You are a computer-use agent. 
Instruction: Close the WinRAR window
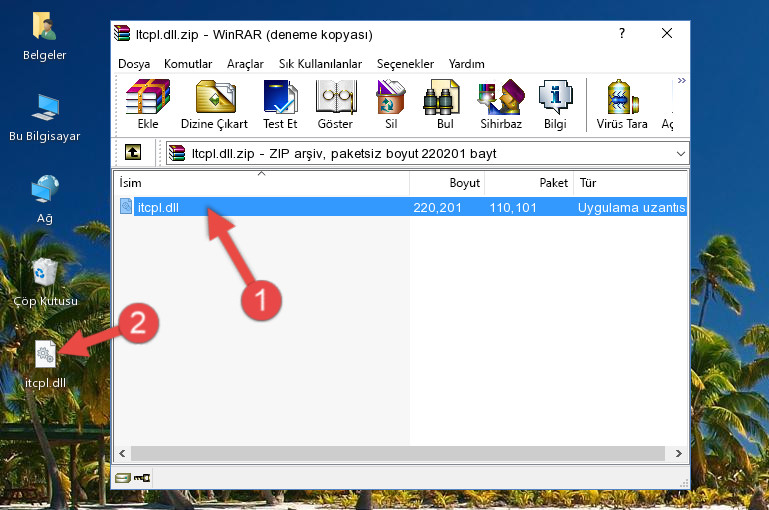(x=666, y=33)
